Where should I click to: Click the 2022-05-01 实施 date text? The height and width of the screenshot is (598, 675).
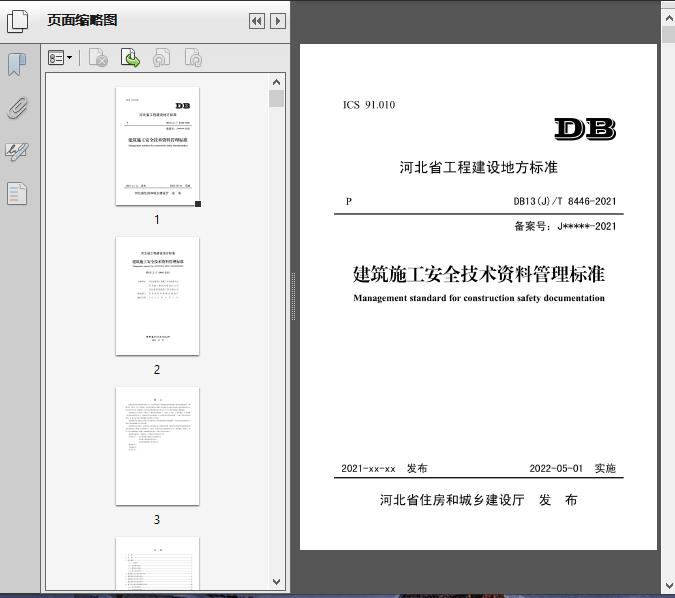(x=573, y=468)
